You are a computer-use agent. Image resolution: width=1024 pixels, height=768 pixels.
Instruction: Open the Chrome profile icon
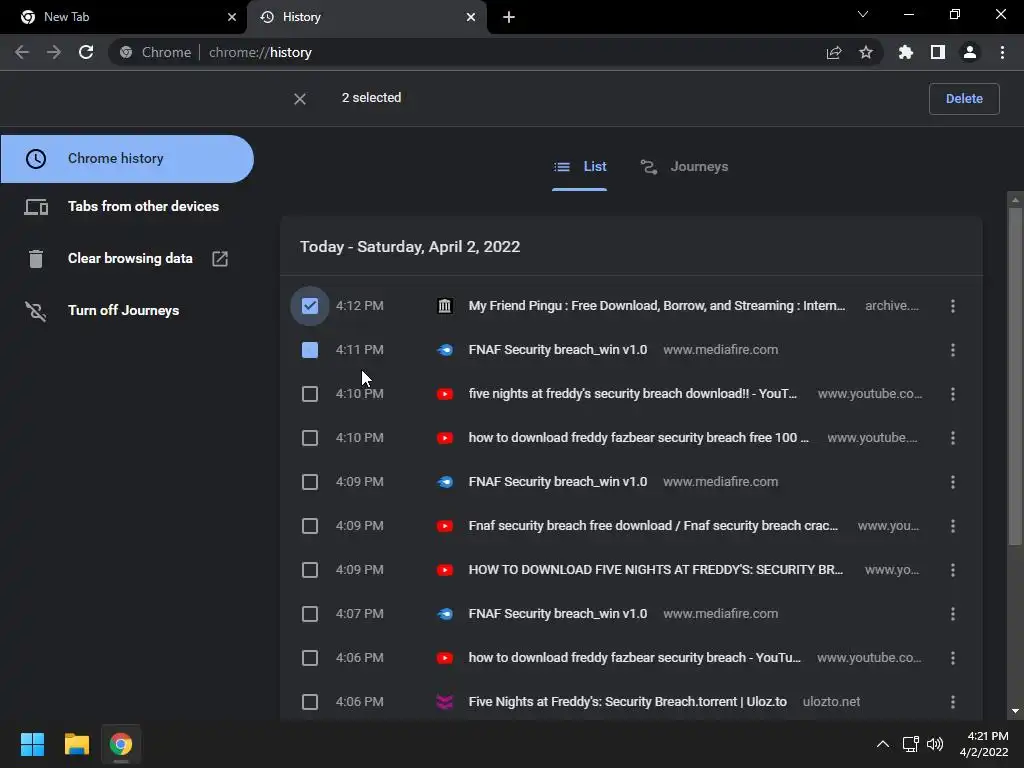[970, 52]
